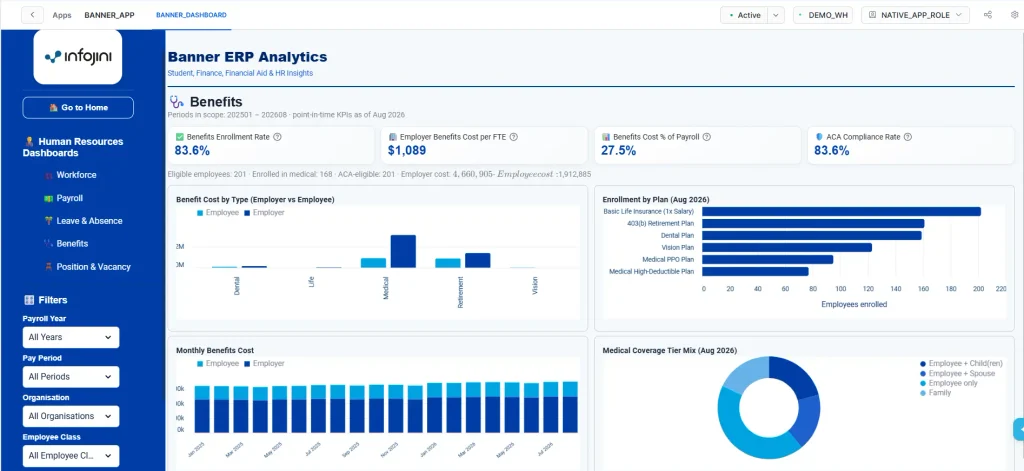Open the Workforce dashboard
1024x471 pixels.
(76, 175)
